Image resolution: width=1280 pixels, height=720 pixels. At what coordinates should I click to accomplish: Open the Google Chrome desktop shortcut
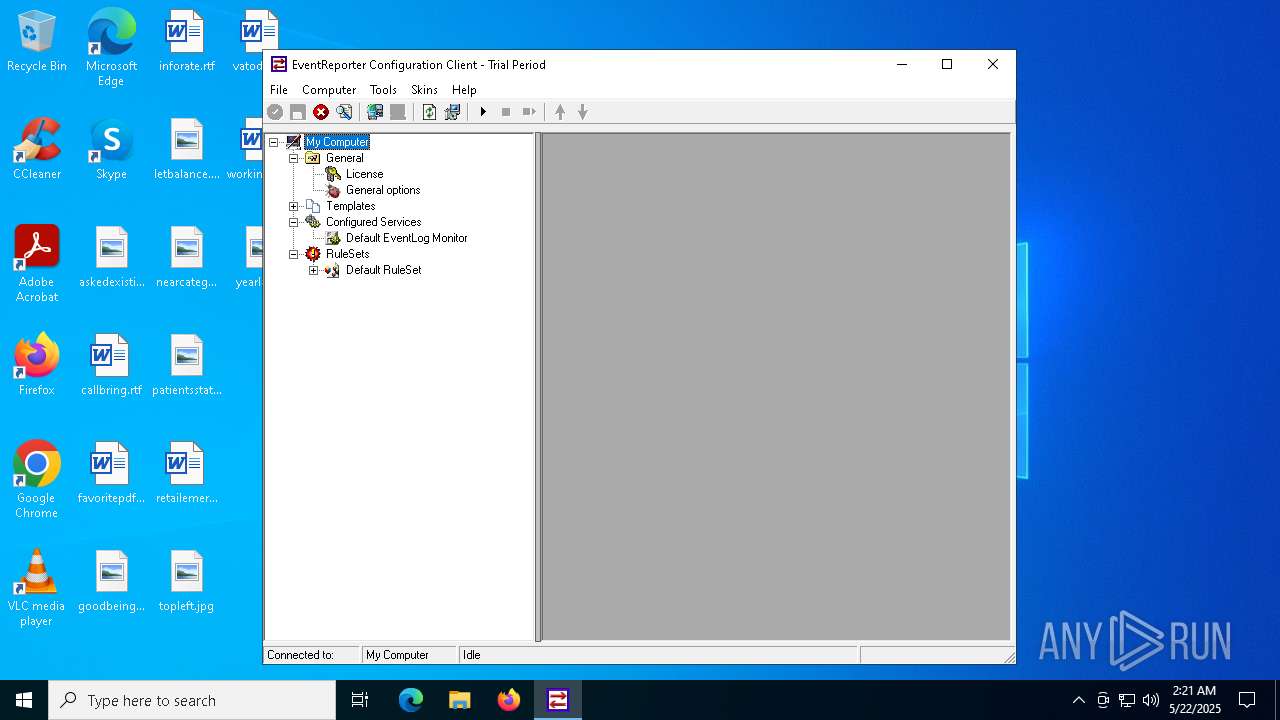click(x=37, y=480)
